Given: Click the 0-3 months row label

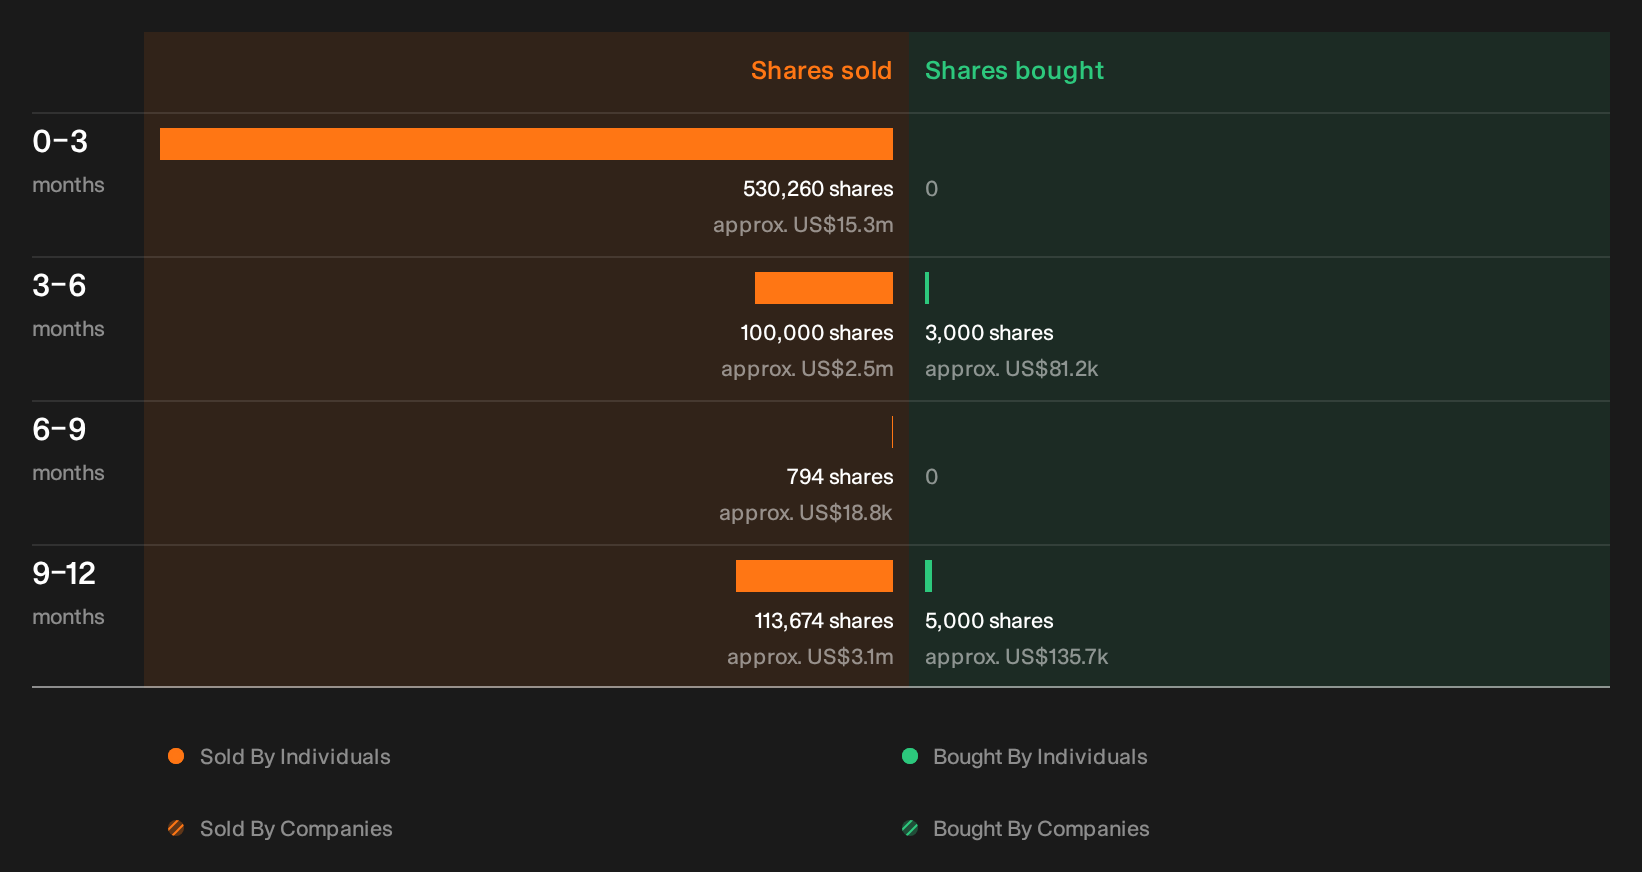Looking at the screenshot, I should point(68,162).
